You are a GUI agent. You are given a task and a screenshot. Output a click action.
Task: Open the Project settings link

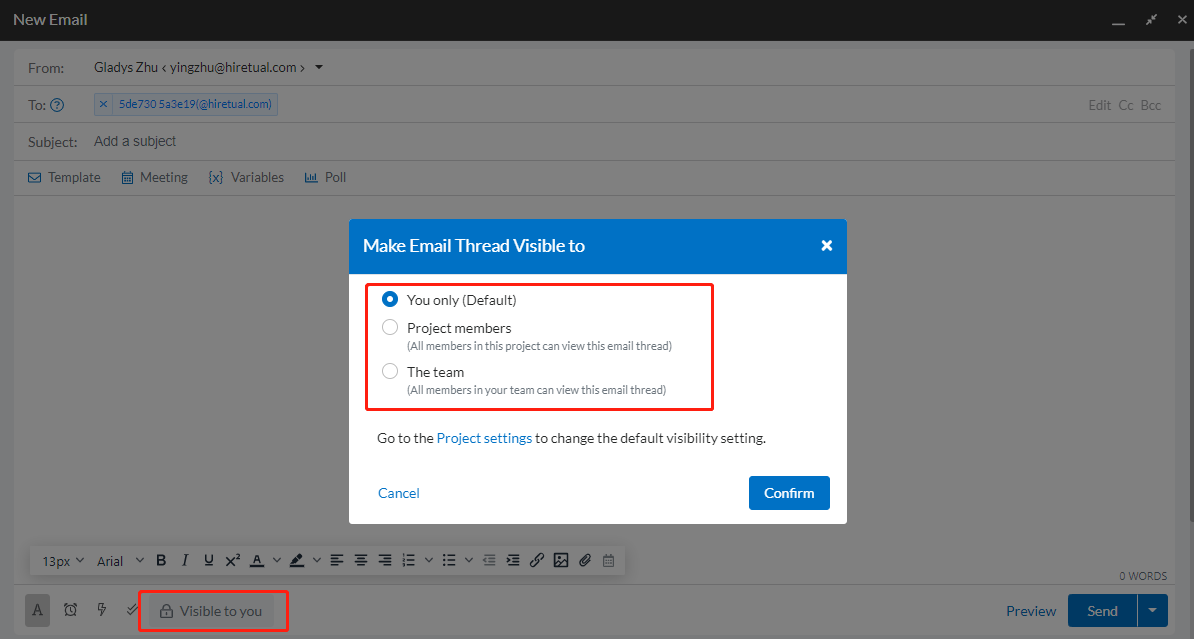click(x=484, y=438)
